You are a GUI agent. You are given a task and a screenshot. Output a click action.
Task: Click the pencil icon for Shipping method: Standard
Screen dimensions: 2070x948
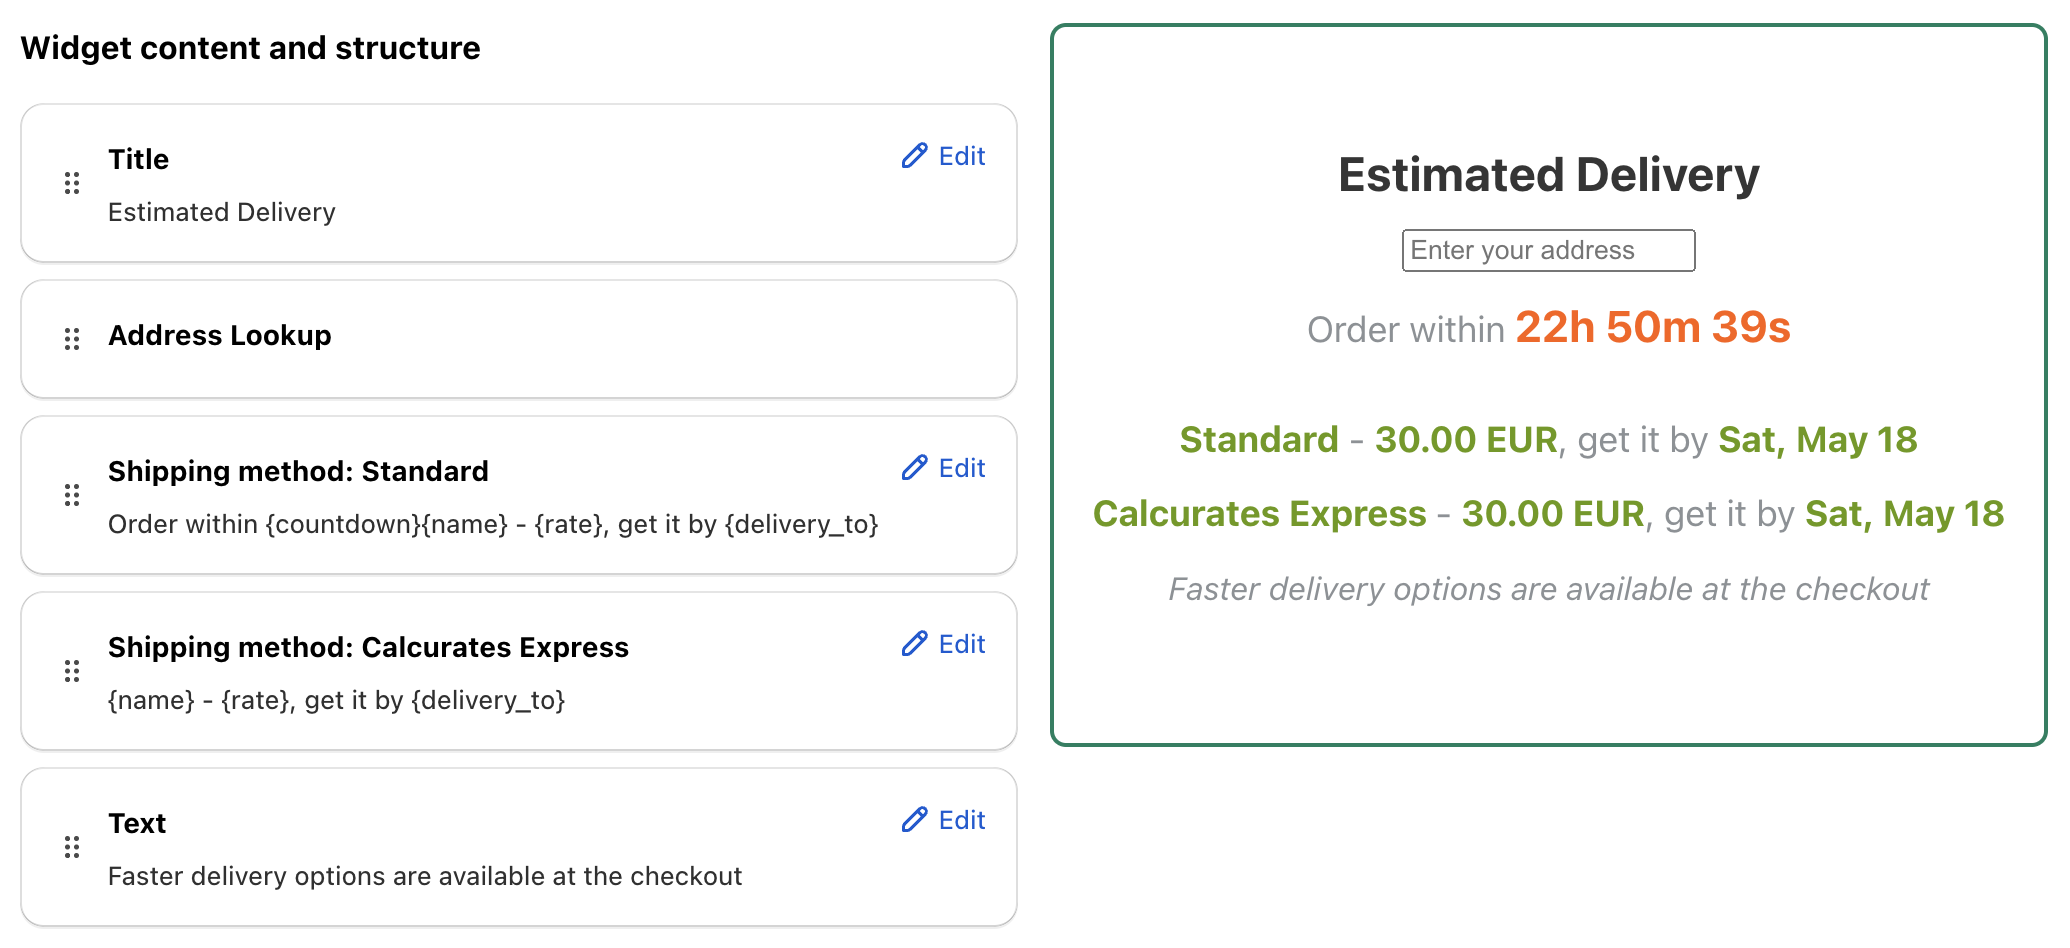click(x=914, y=468)
